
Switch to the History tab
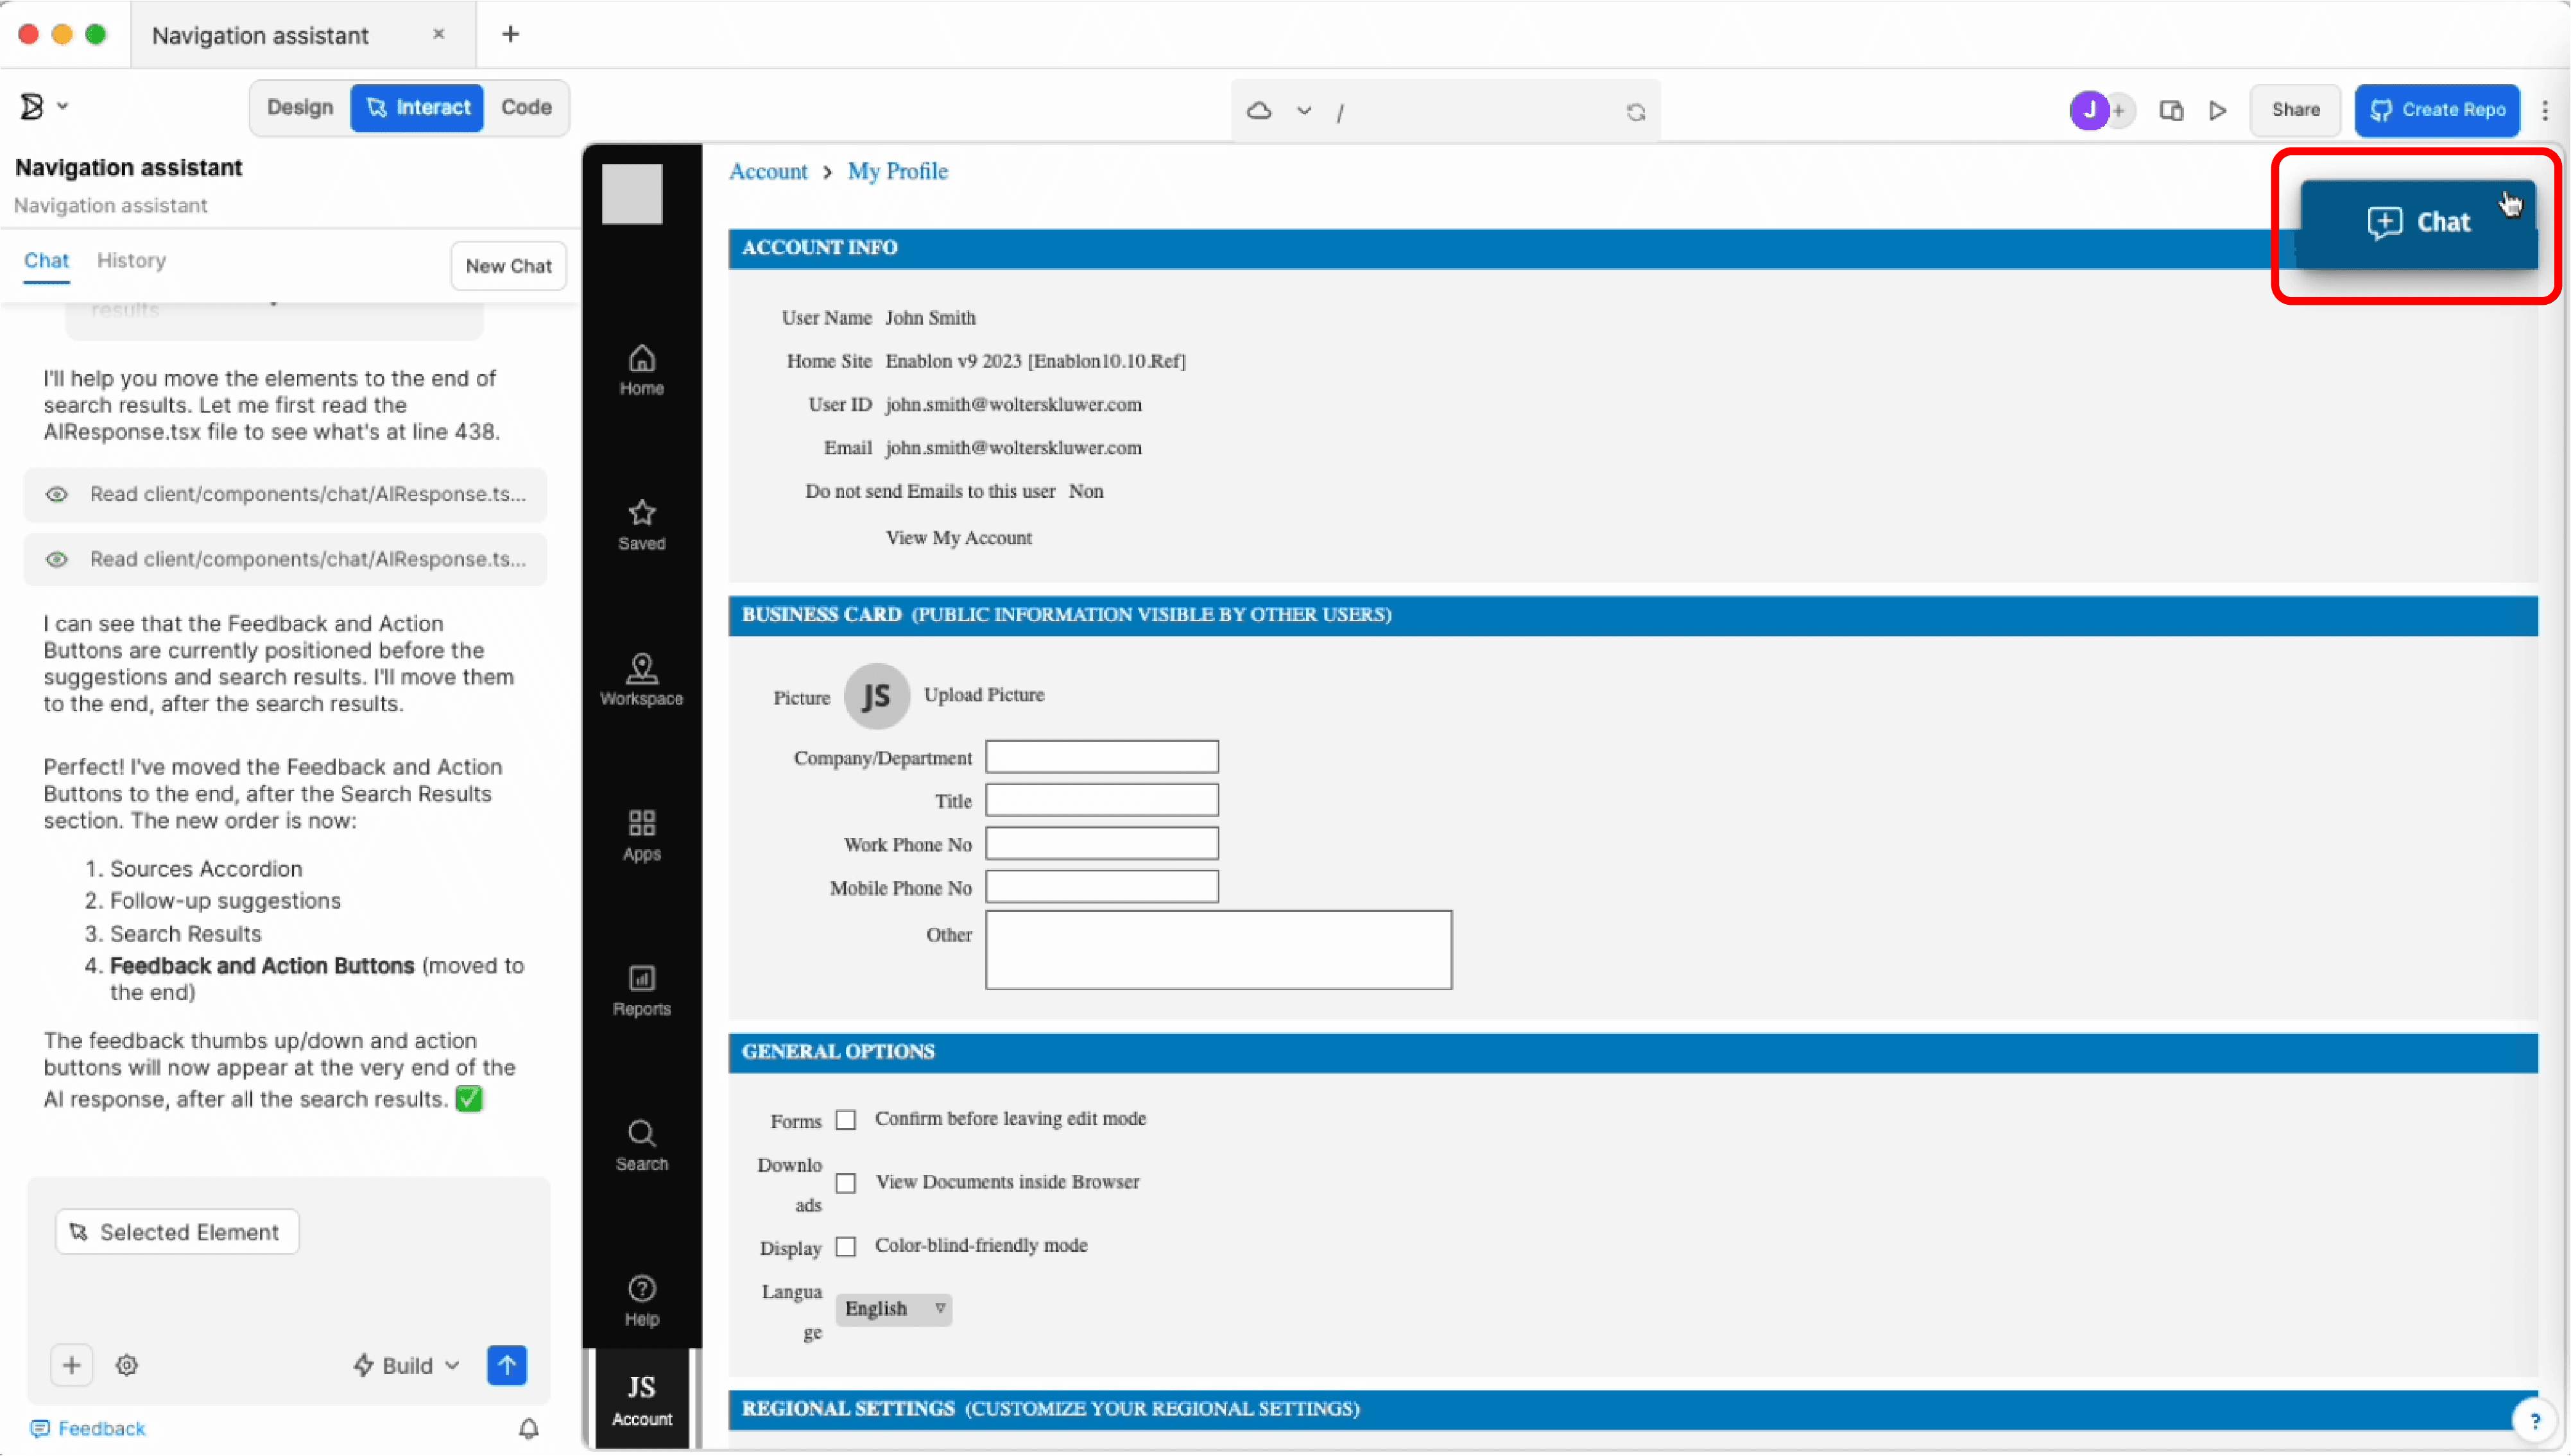131,260
